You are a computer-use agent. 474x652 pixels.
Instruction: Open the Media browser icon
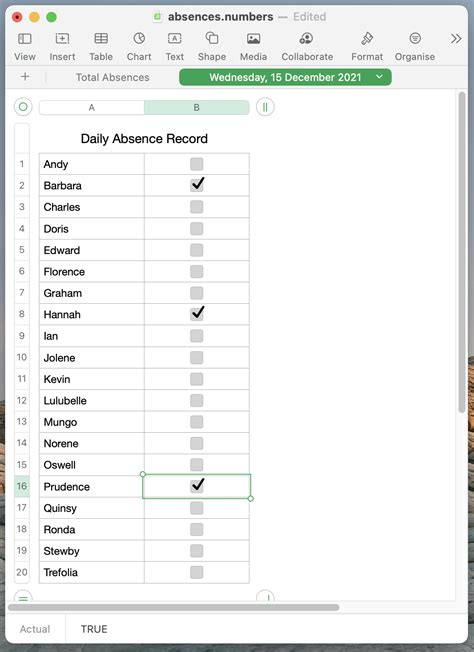pos(254,39)
